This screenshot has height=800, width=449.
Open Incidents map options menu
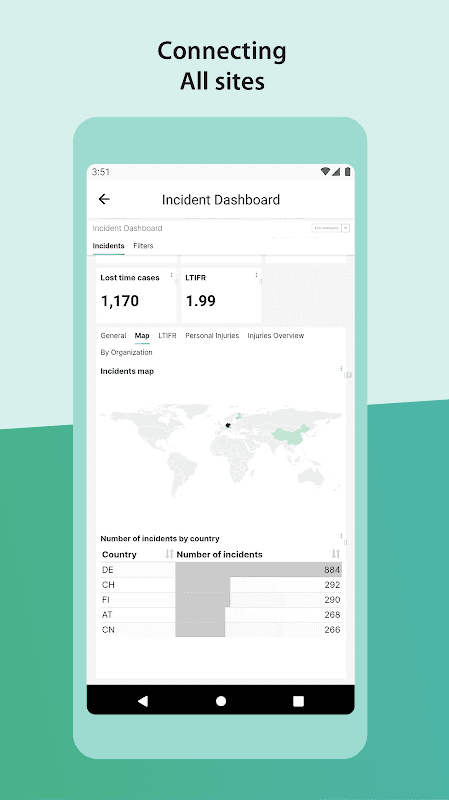[x=341, y=369]
